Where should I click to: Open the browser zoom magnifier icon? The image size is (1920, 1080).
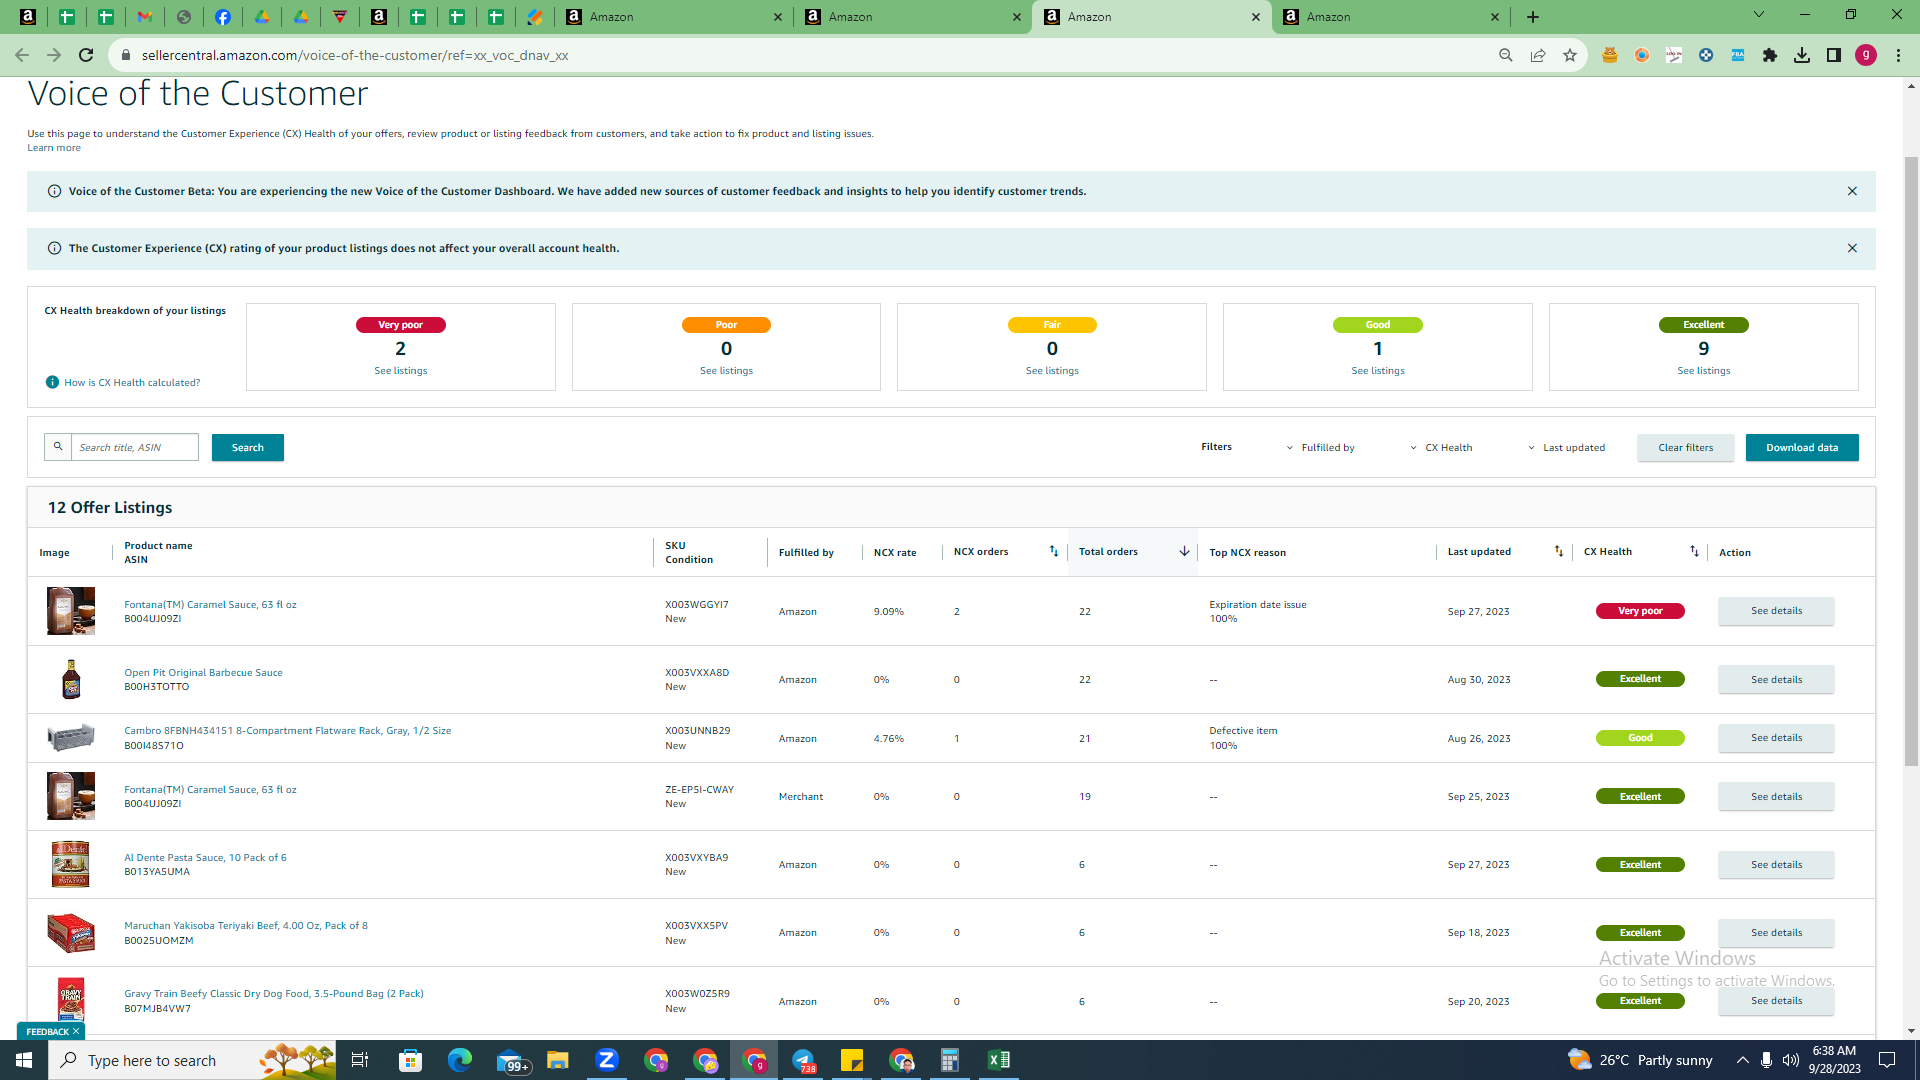point(1506,55)
